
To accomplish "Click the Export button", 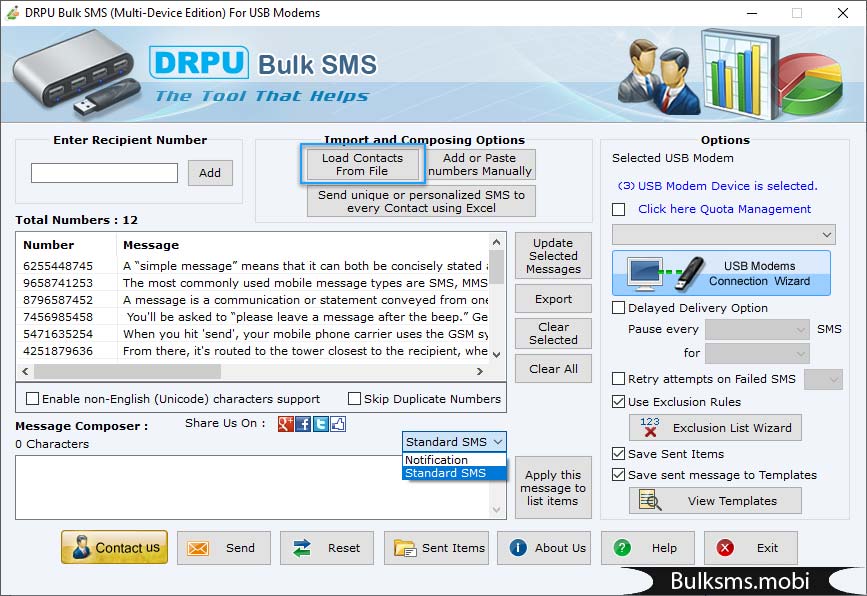I will (x=553, y=299).
